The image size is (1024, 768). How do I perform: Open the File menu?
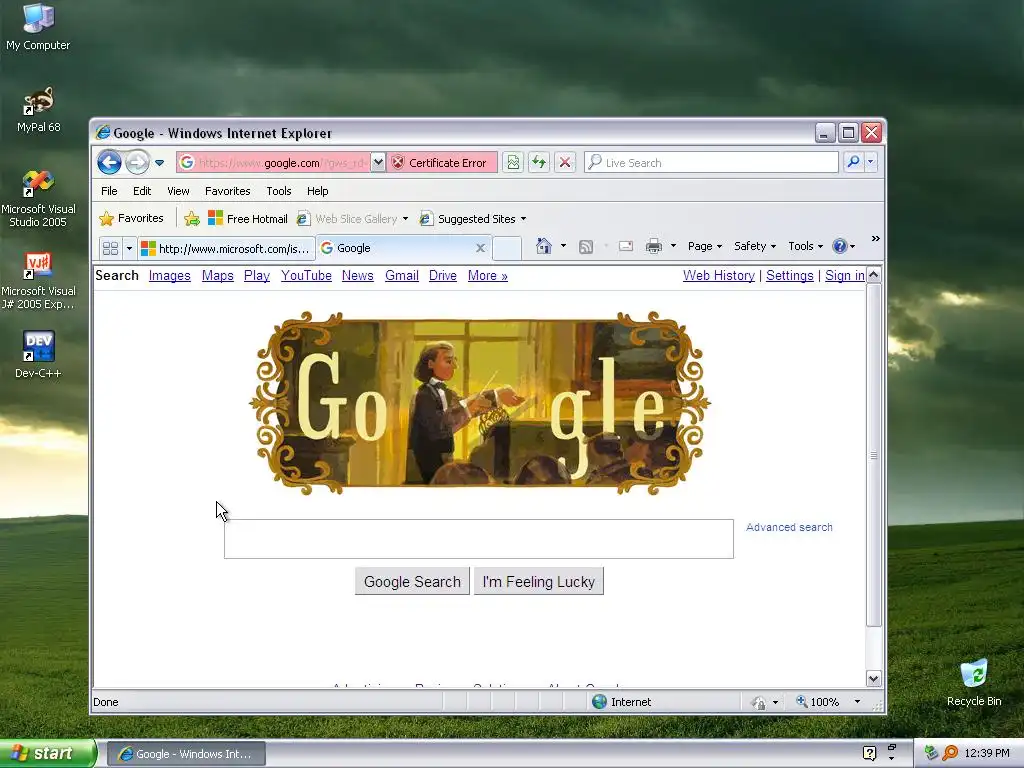(109, 191)
